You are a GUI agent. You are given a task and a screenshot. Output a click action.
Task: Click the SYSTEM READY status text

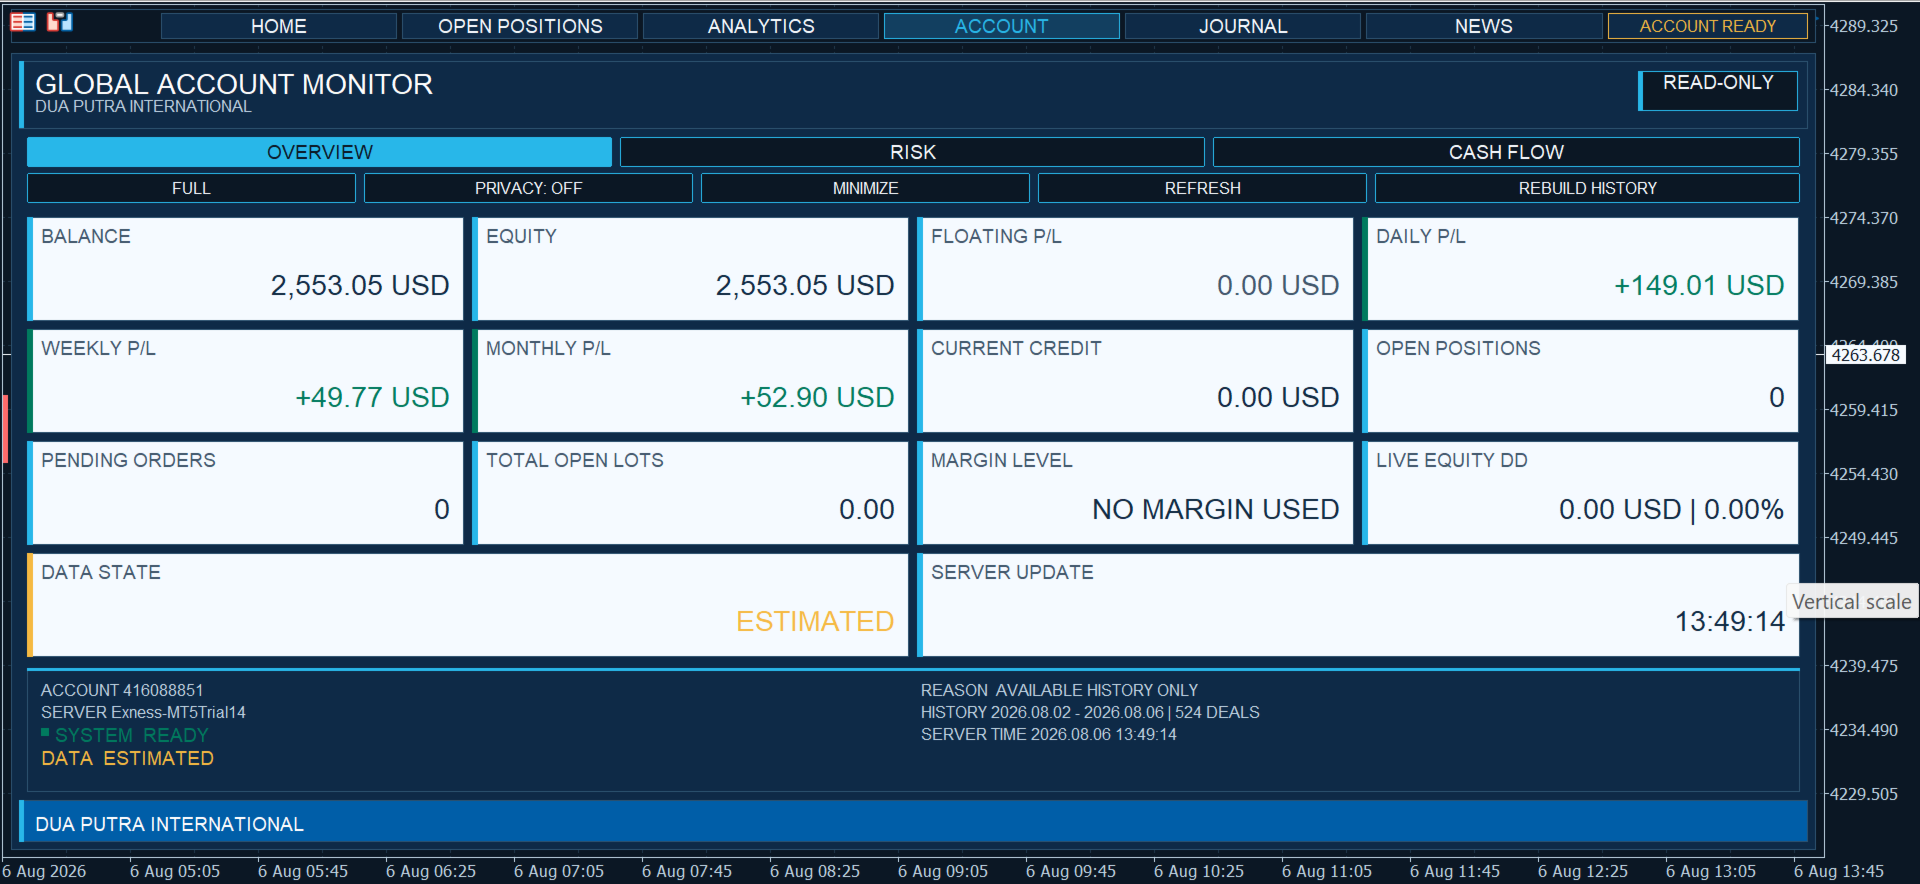(132, 735)
